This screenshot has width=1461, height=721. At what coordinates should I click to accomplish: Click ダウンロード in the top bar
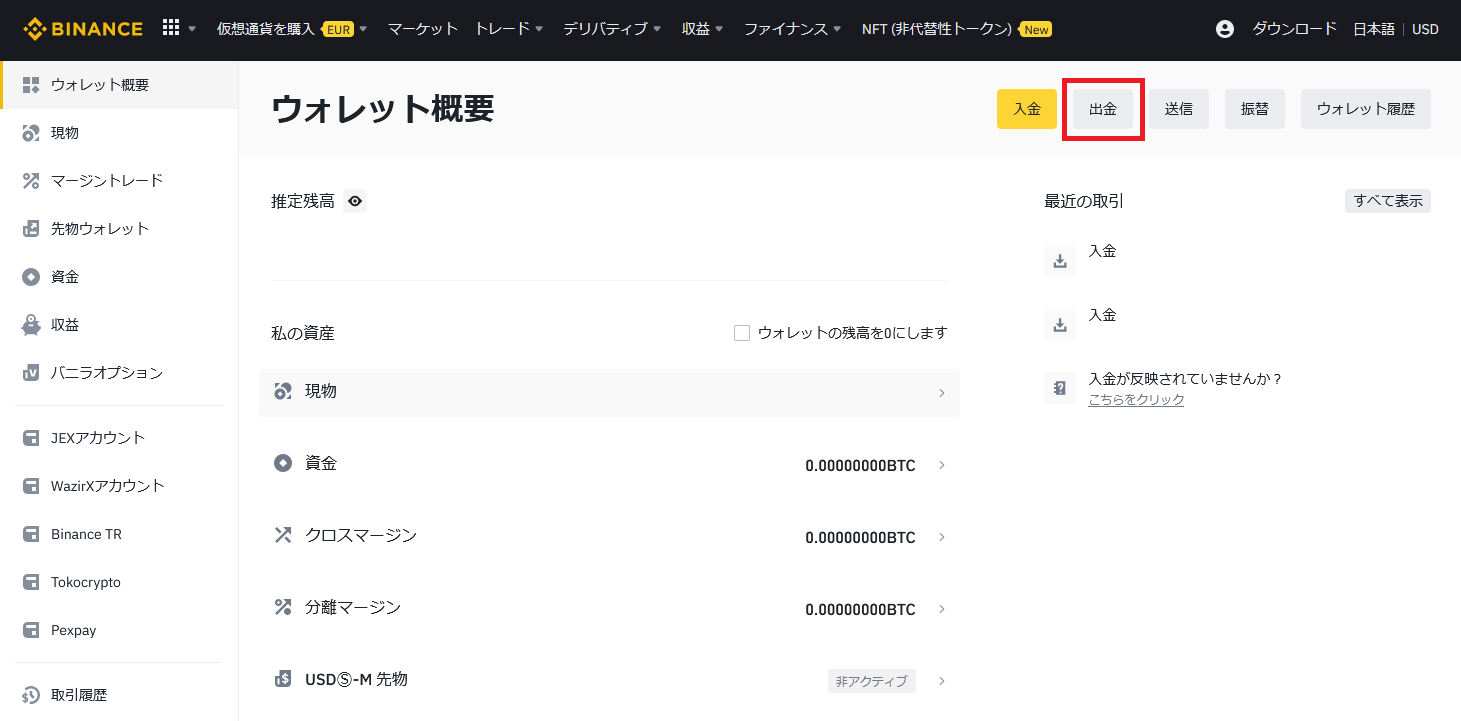click(1295, 29)
